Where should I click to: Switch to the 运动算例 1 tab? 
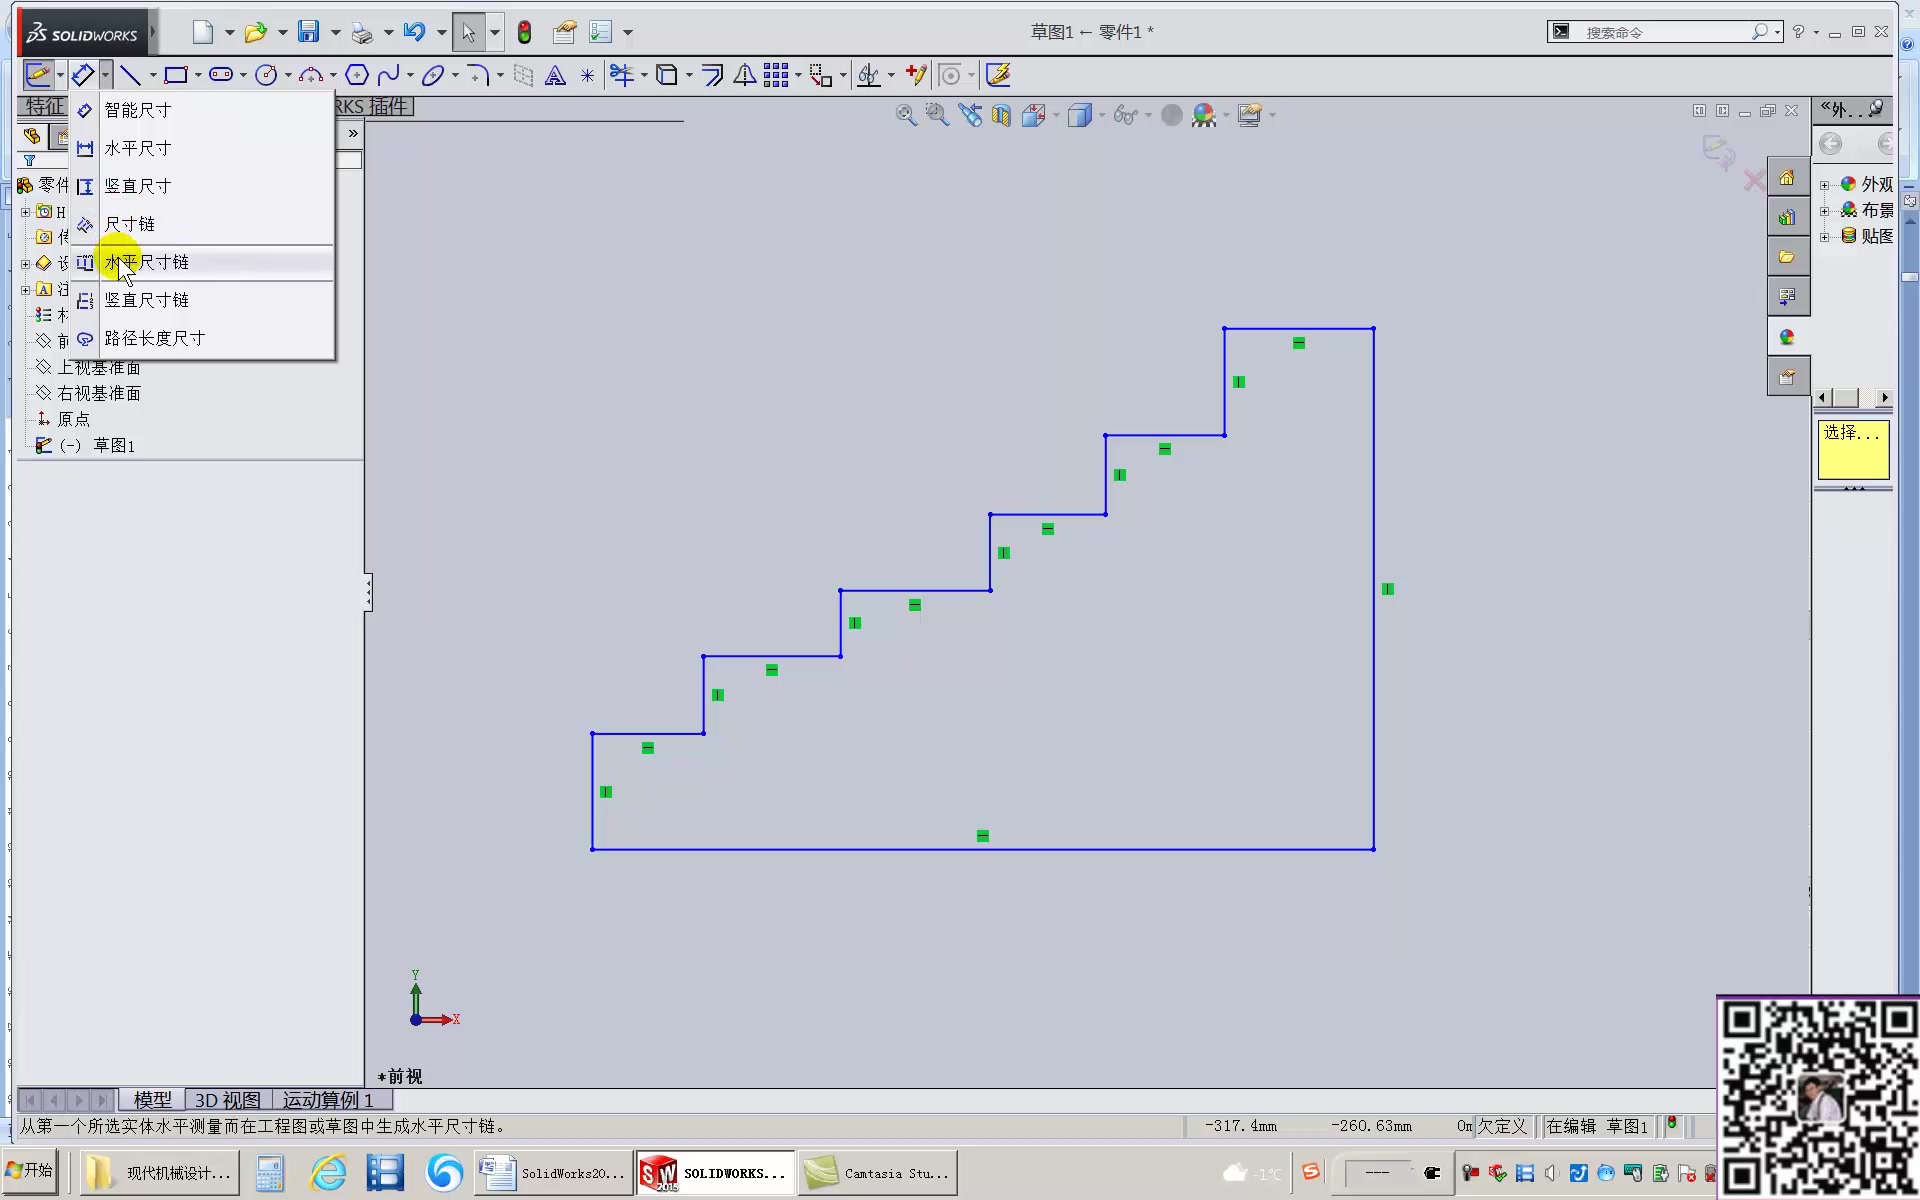(330, 1100)
